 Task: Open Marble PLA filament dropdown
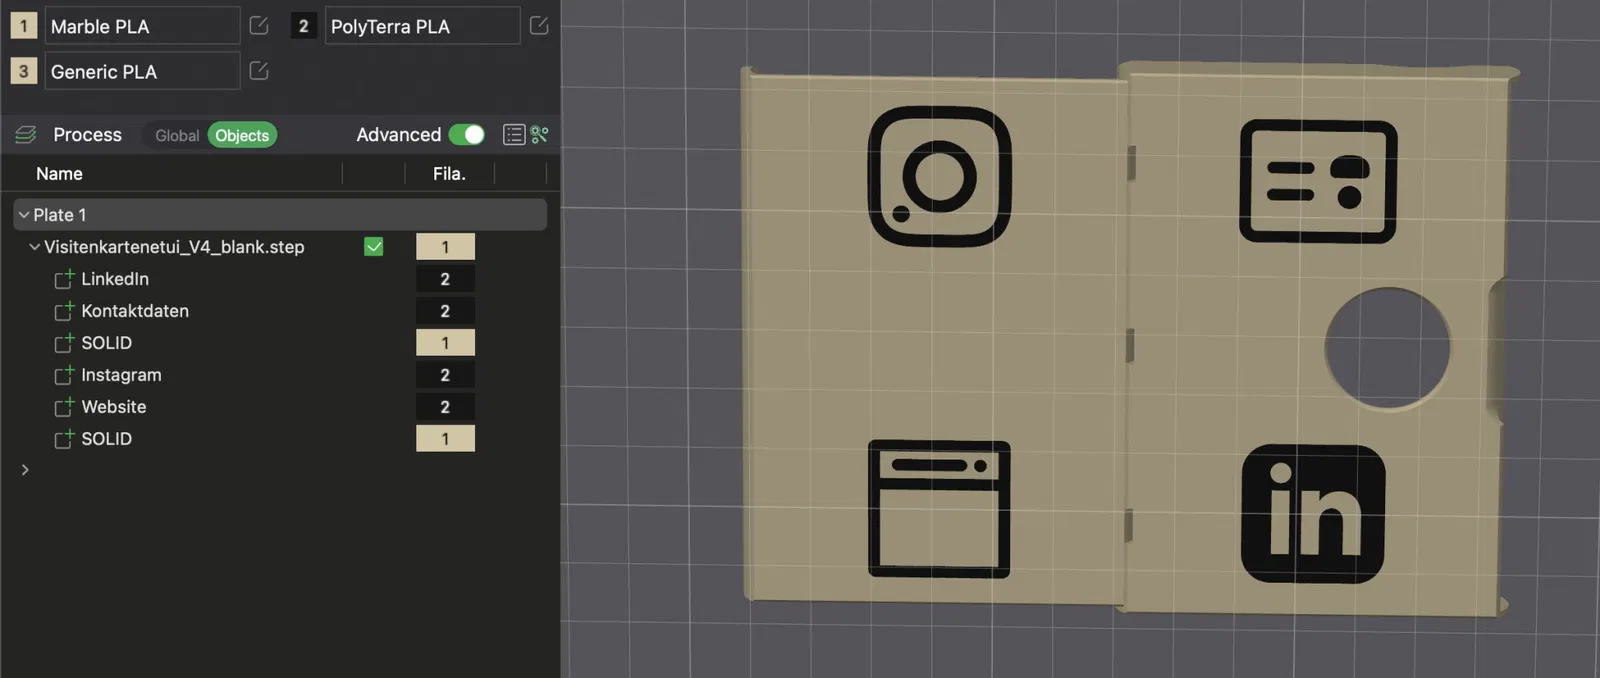pos(142,26)
